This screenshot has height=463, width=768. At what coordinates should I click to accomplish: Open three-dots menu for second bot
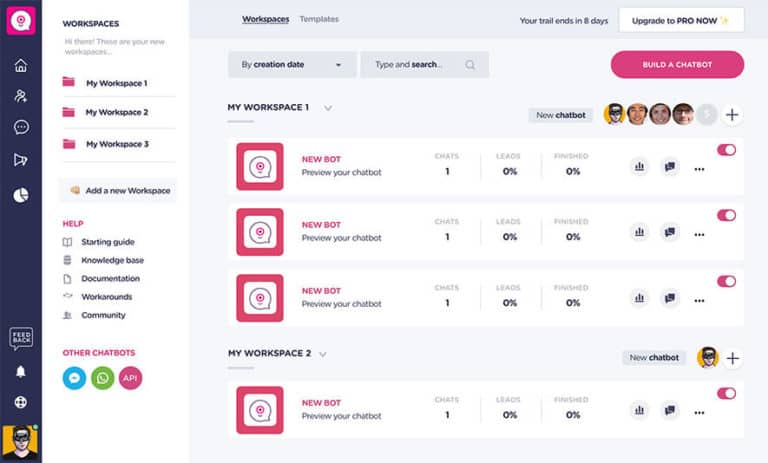pyautogui.click(x=699, y=235)
